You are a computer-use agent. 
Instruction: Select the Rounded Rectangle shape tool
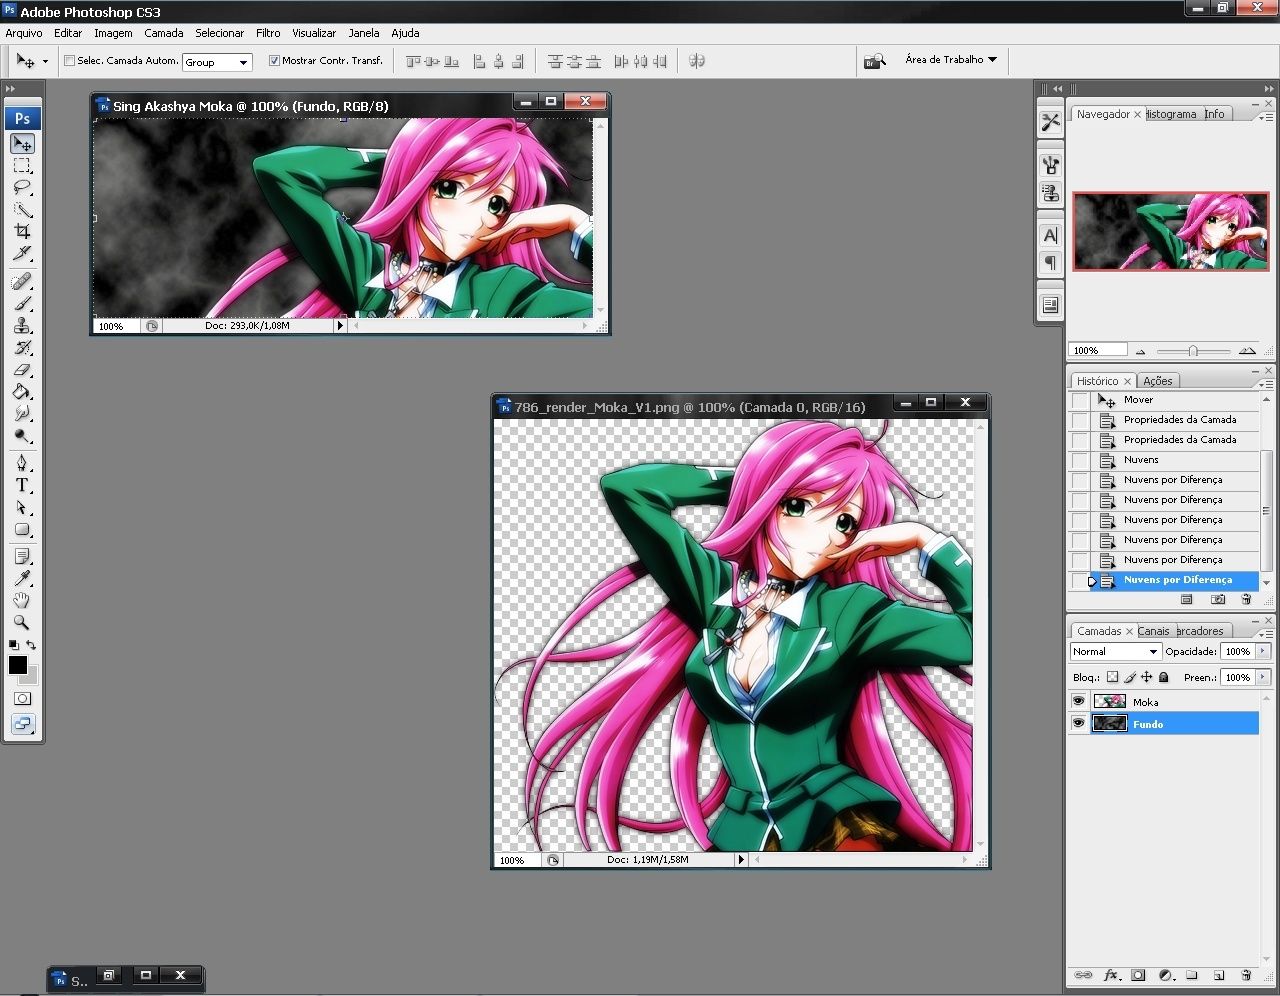click(x=22, y=529)
